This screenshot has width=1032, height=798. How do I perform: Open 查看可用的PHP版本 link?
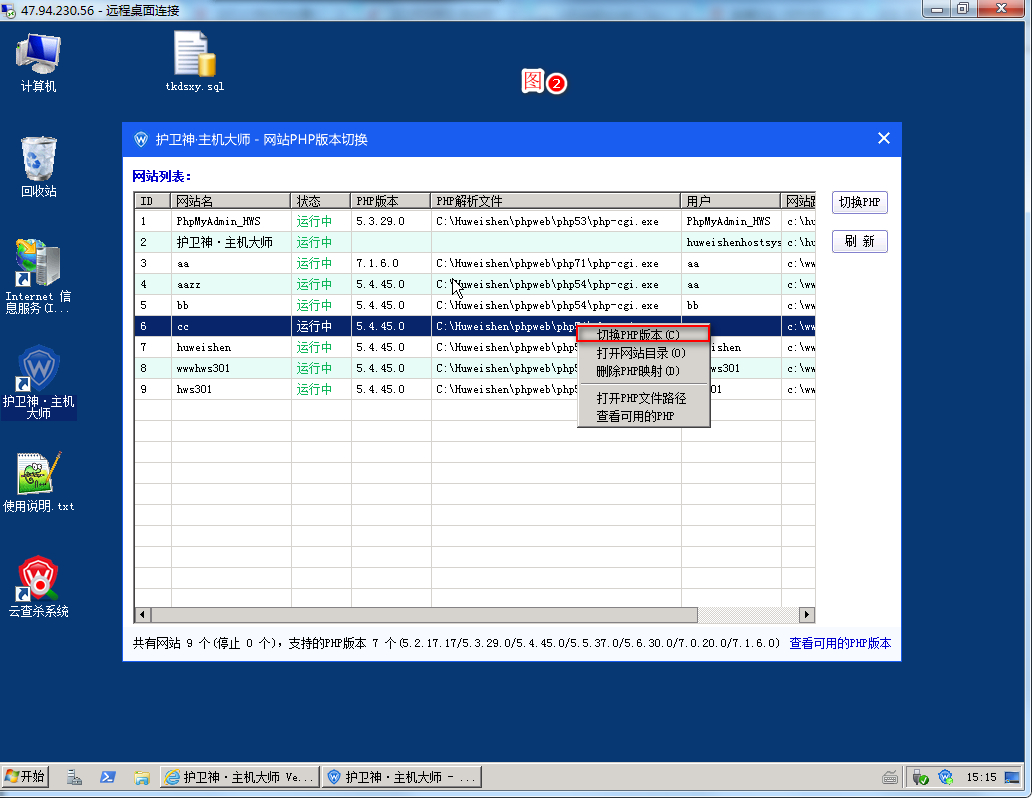(840, 644)
